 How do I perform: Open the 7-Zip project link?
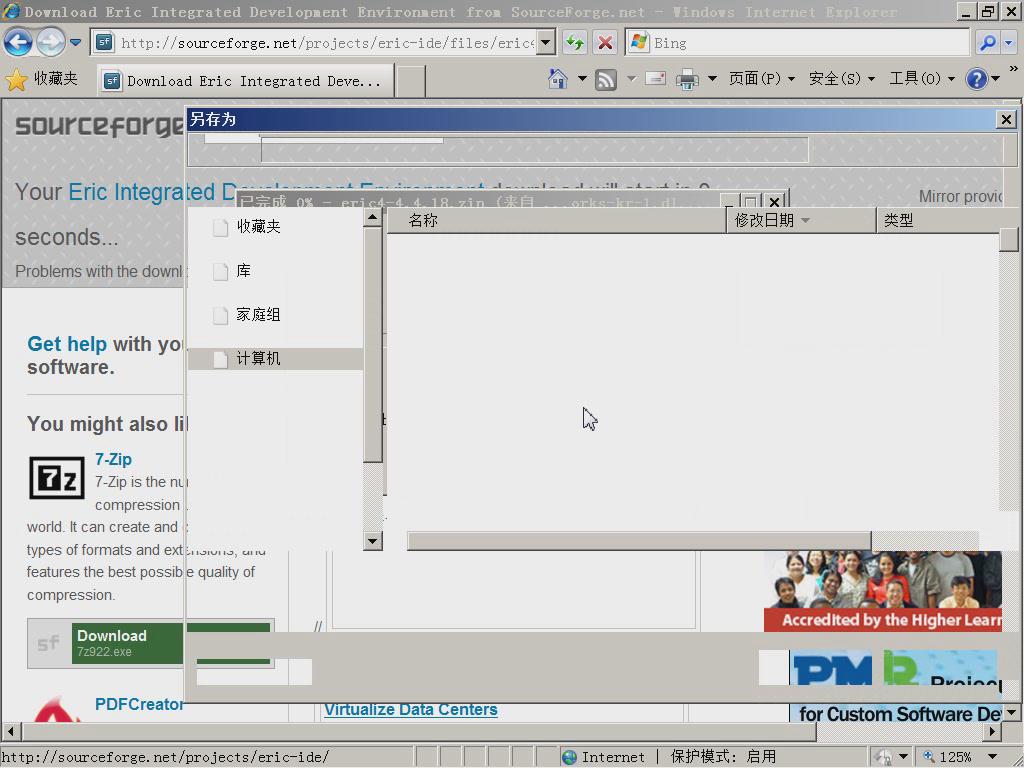coord(113,459)
